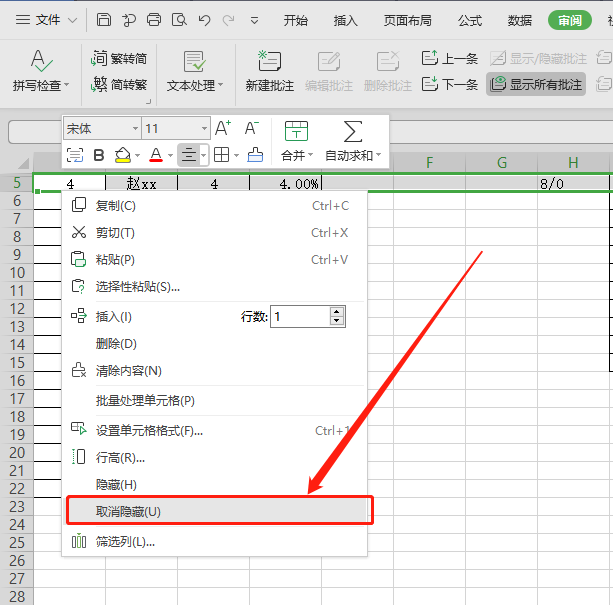Select column header G
This screenshot has width=613, height=605.
(502, 163)
